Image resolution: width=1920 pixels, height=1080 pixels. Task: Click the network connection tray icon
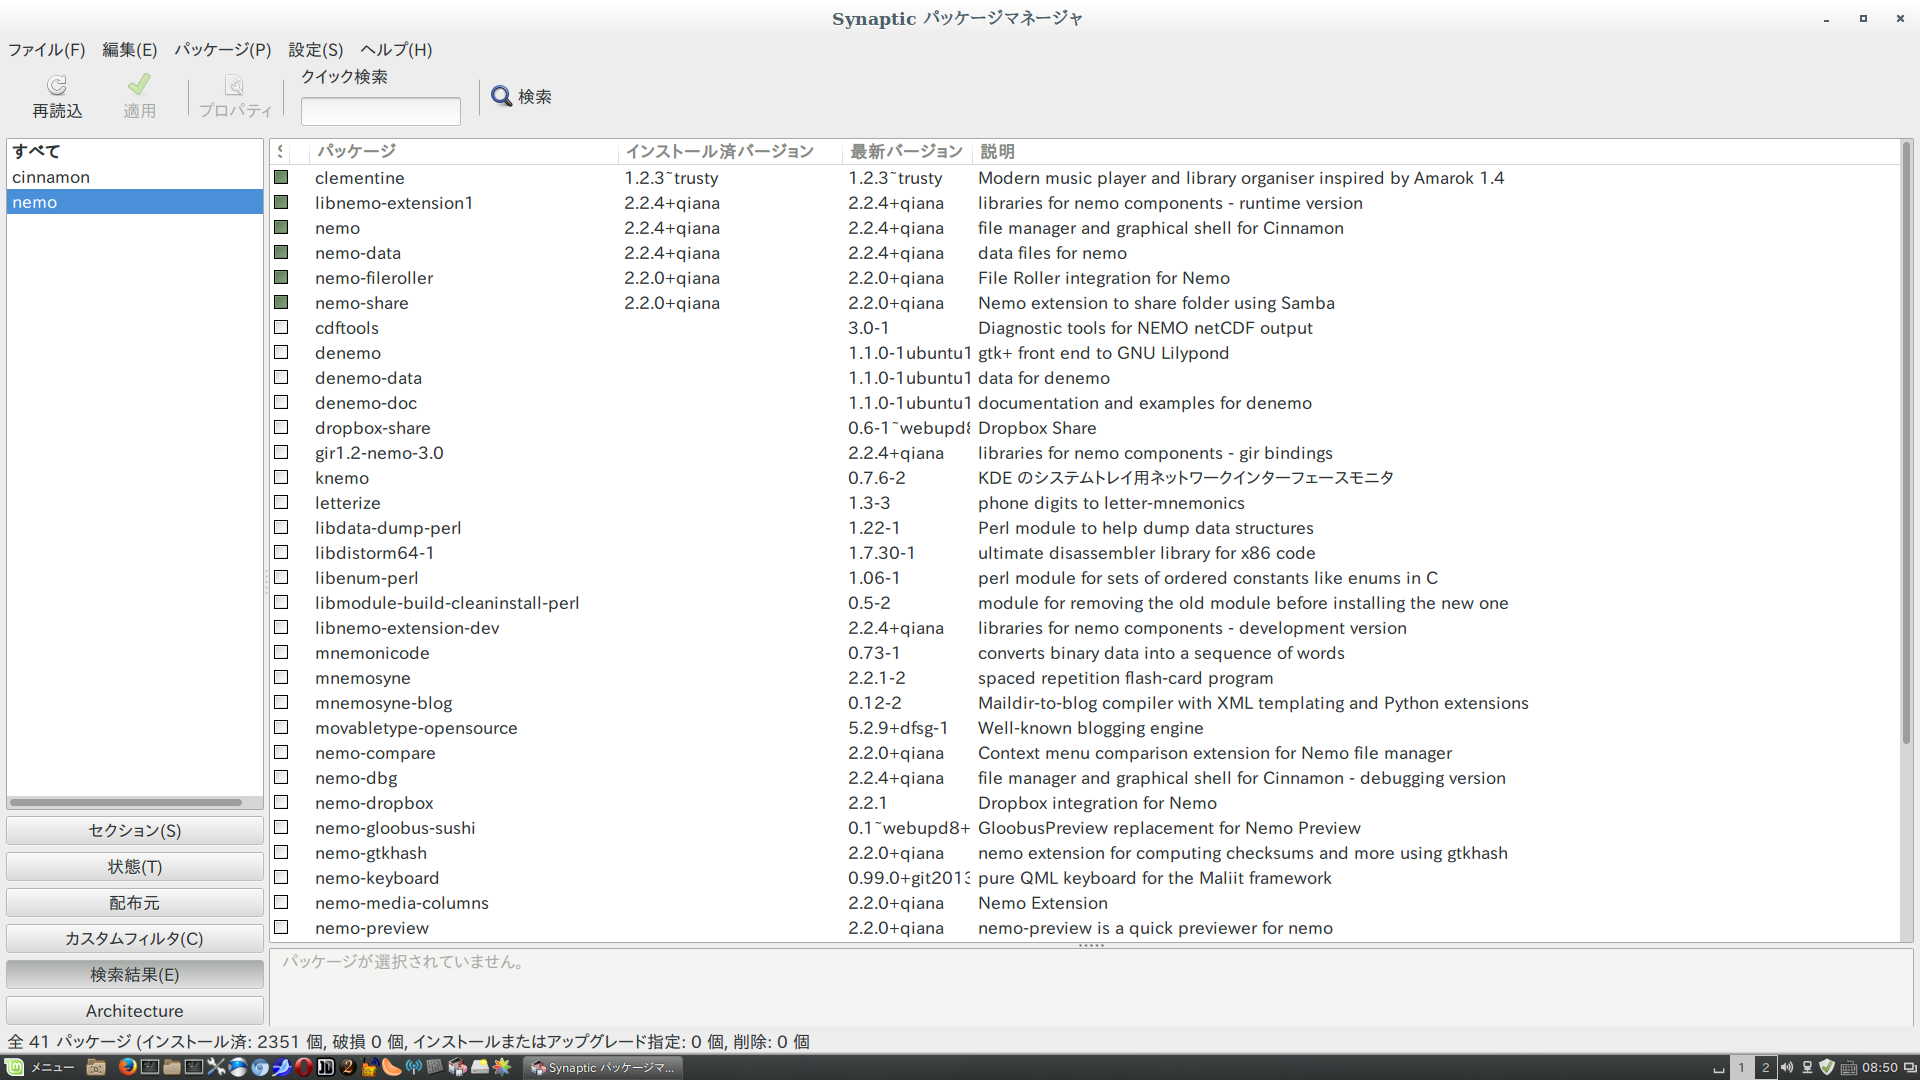pos(1807,1067)
